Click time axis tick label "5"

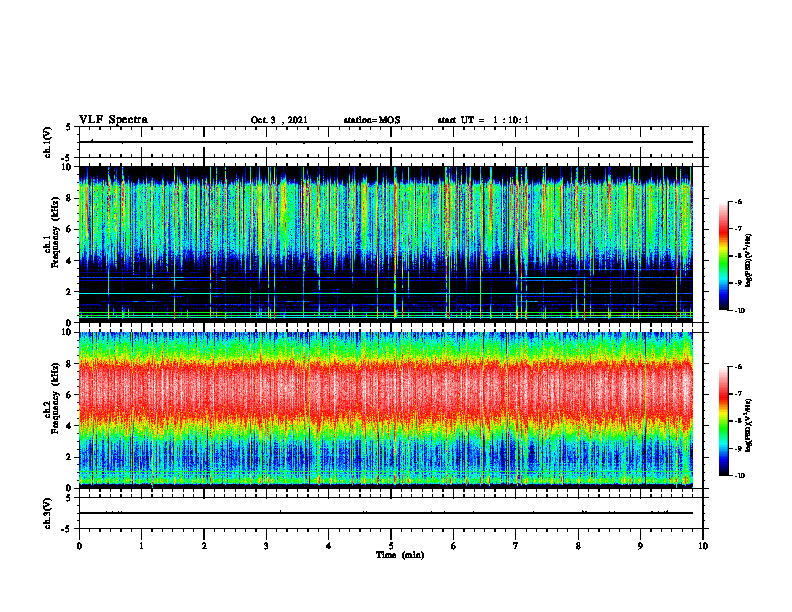(x=391, y=546)
